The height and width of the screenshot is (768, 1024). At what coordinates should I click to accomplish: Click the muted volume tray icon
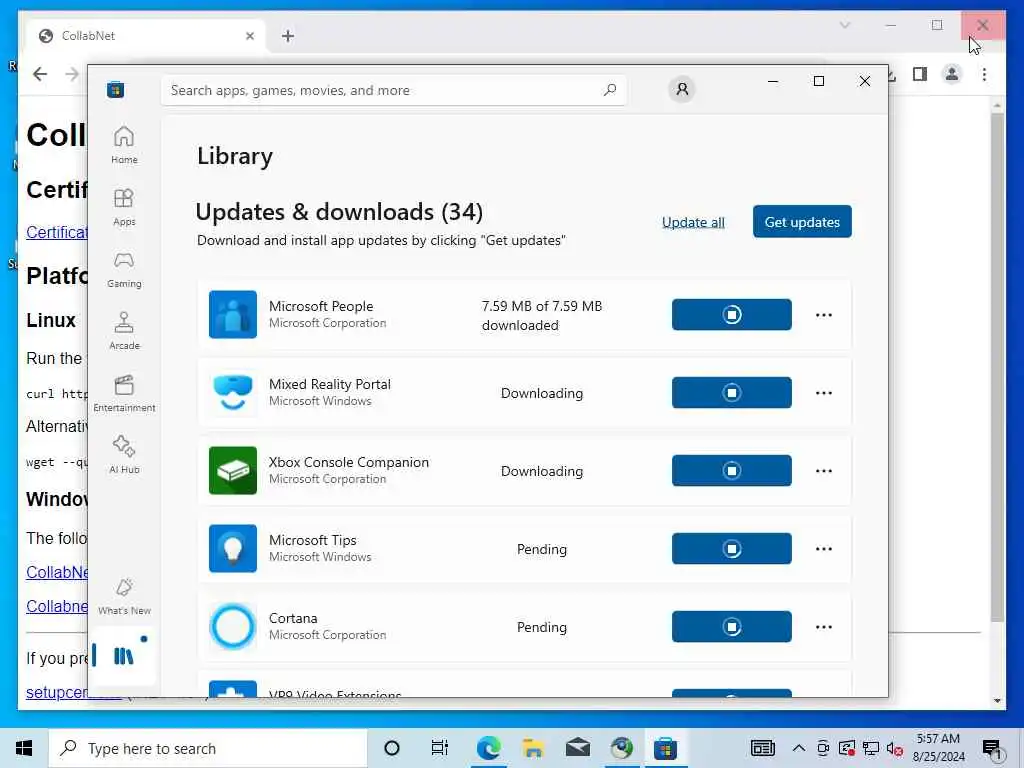(895, 749)
